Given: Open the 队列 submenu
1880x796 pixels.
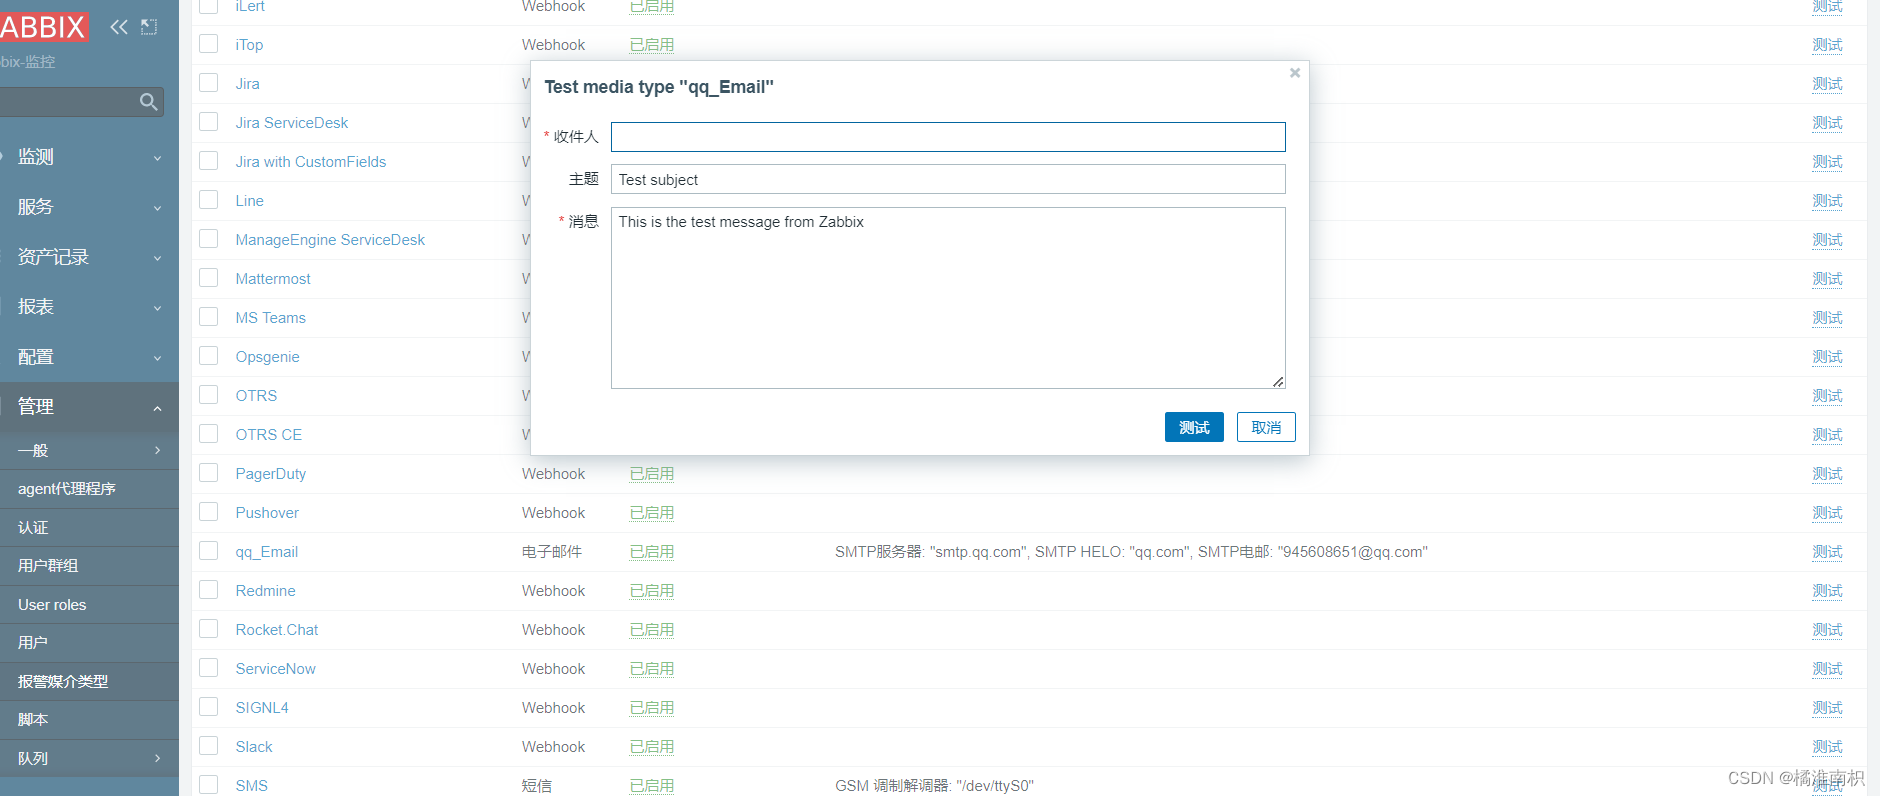Looking at the screenshot, I should pyautogui.click(x=89, y=759).
